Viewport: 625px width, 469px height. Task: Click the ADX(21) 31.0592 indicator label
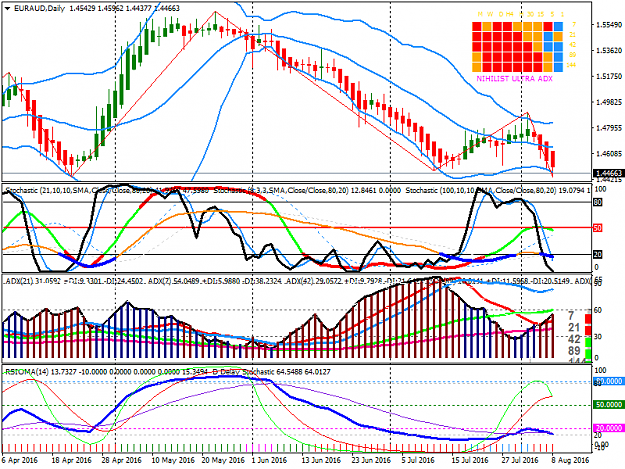click(x=32, y=281)
